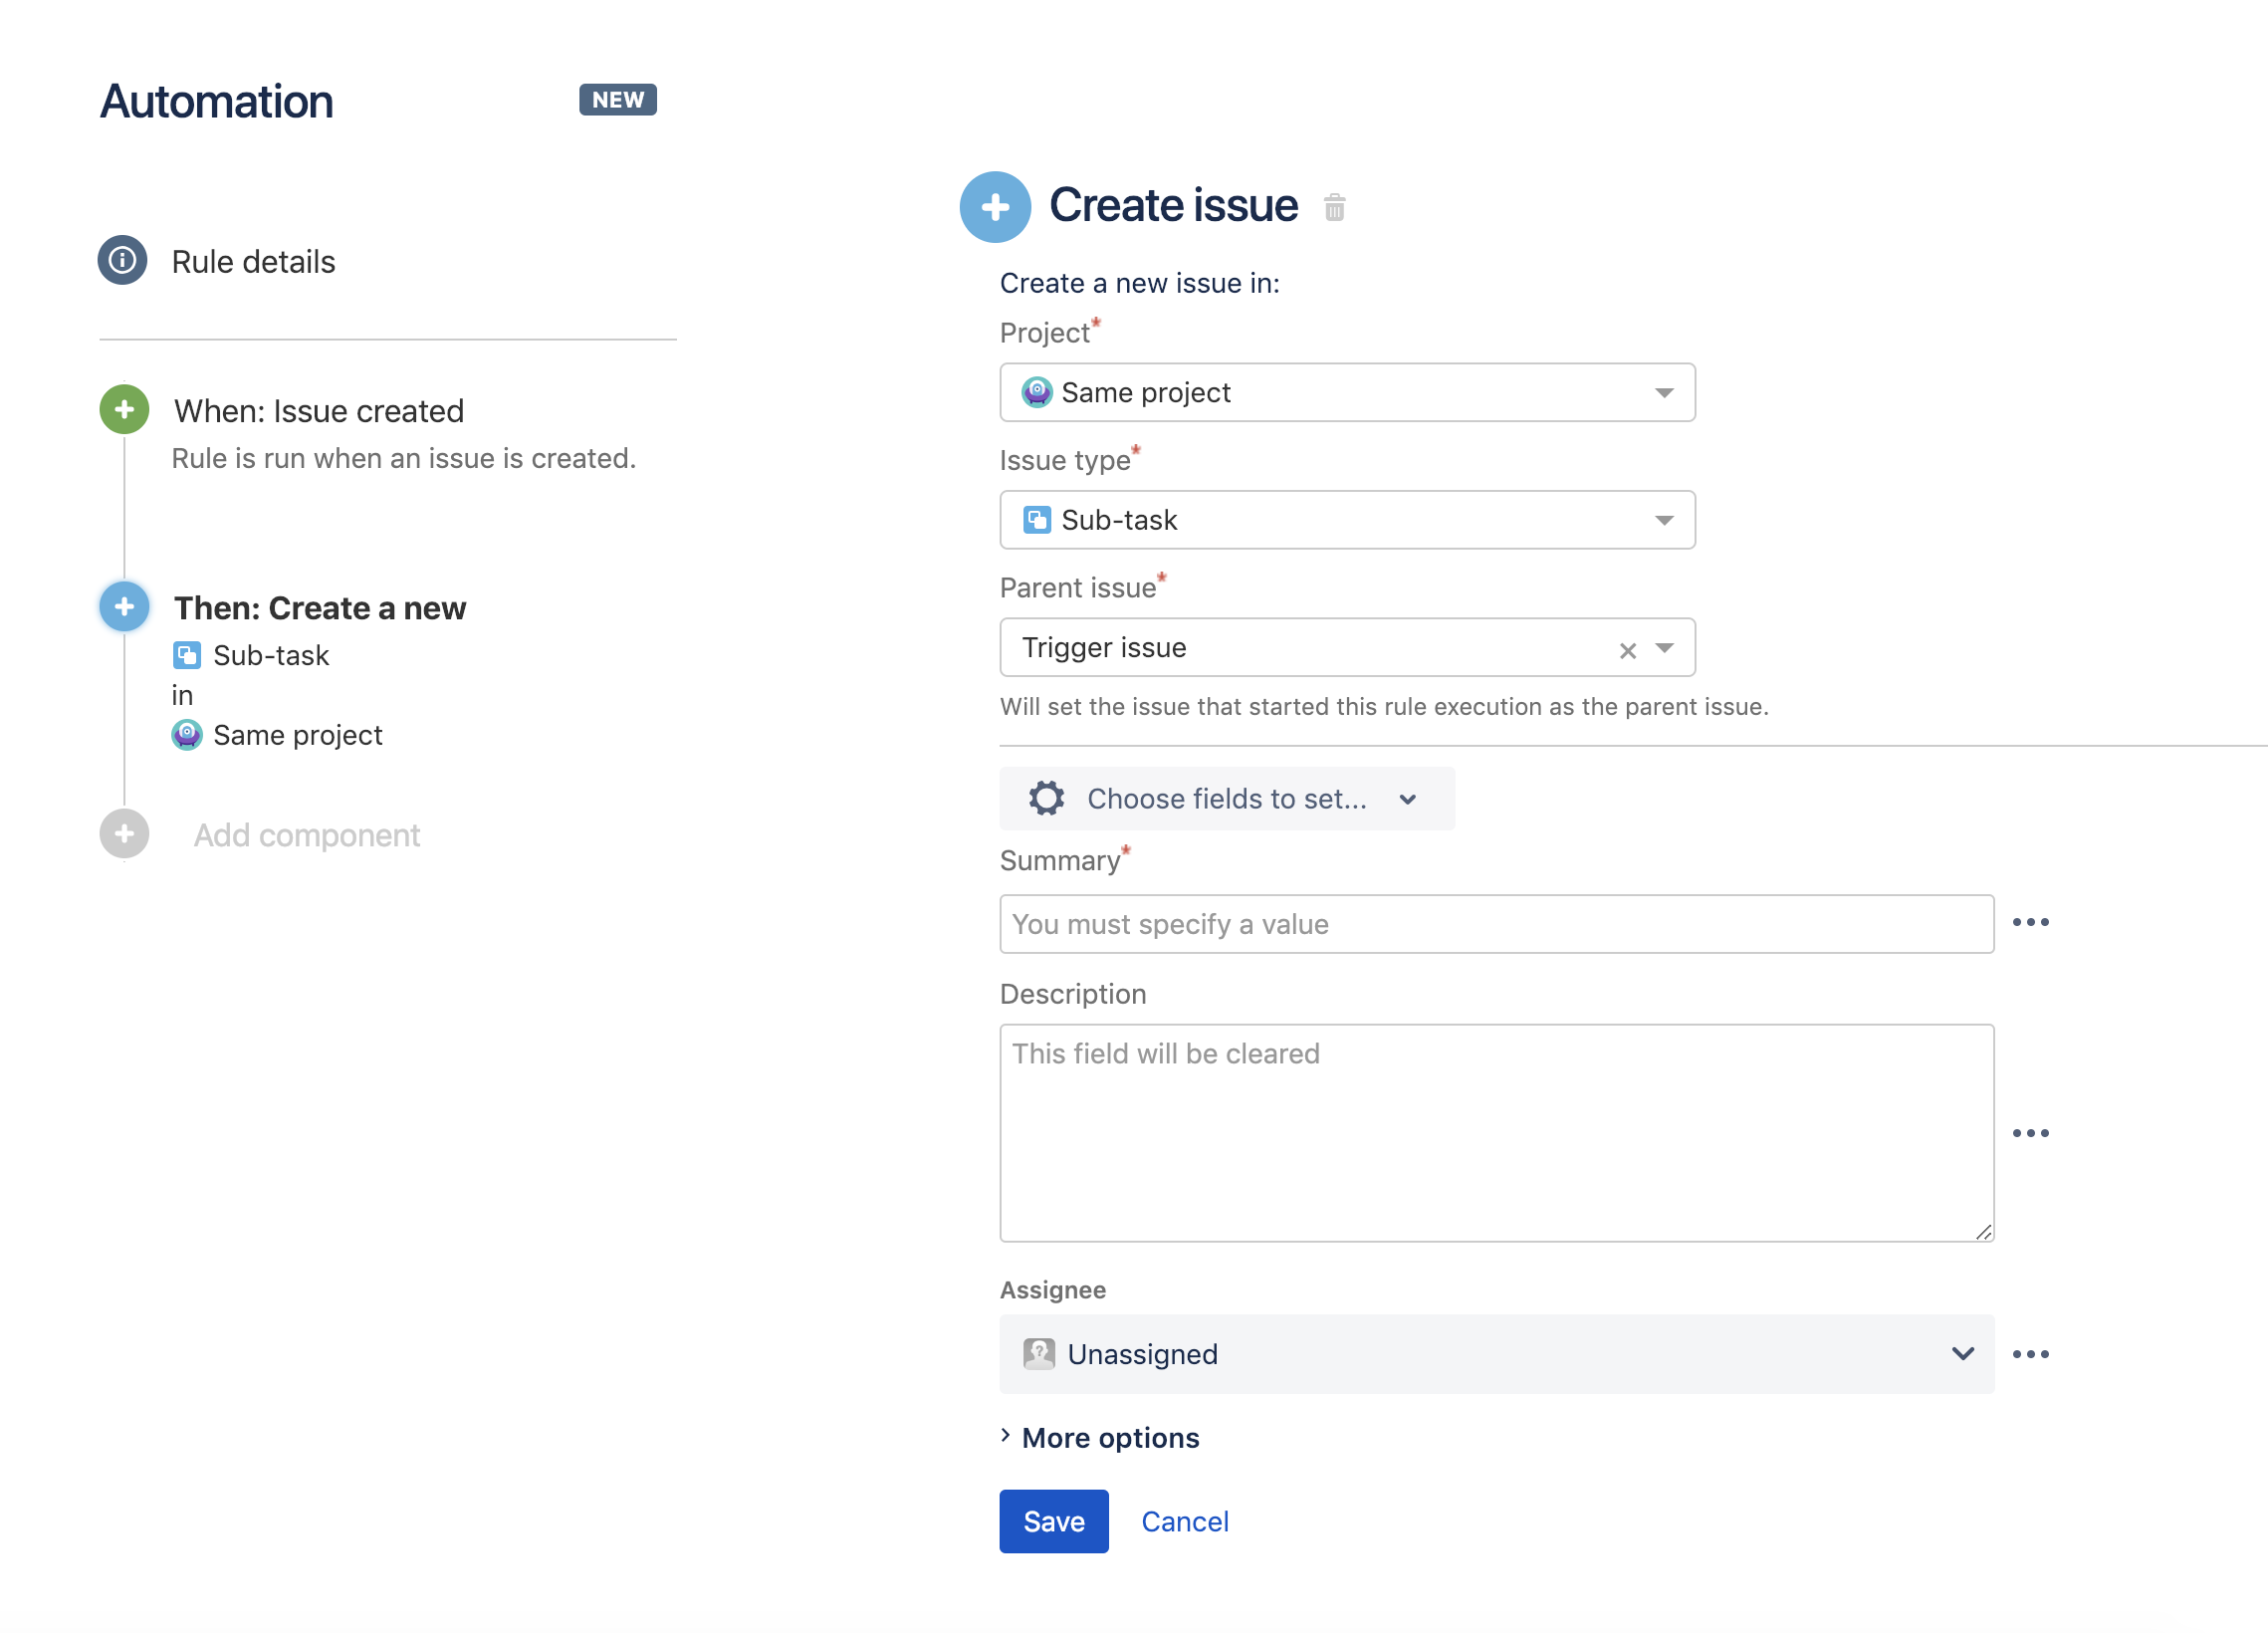
Task: Open the Assignee dropdown showing Unassigned
Action: pos(1496,1355)
